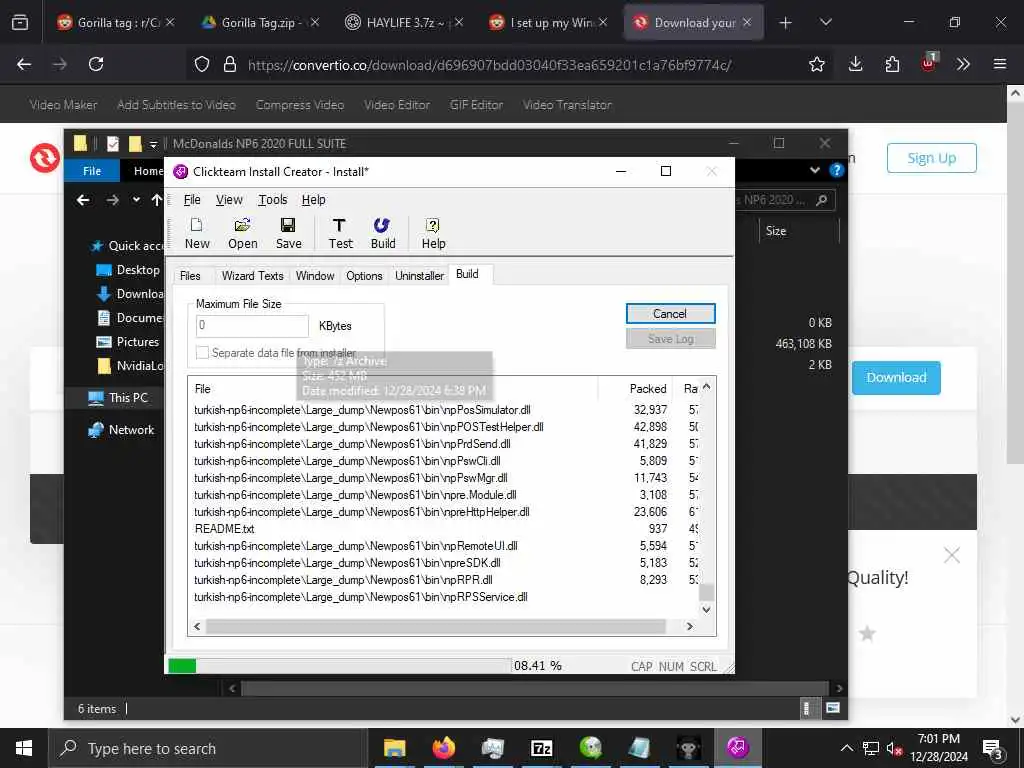The height and width of the screenshot is (768, 1024).
Task: Cancel the build process
Action: pos(670,313)
